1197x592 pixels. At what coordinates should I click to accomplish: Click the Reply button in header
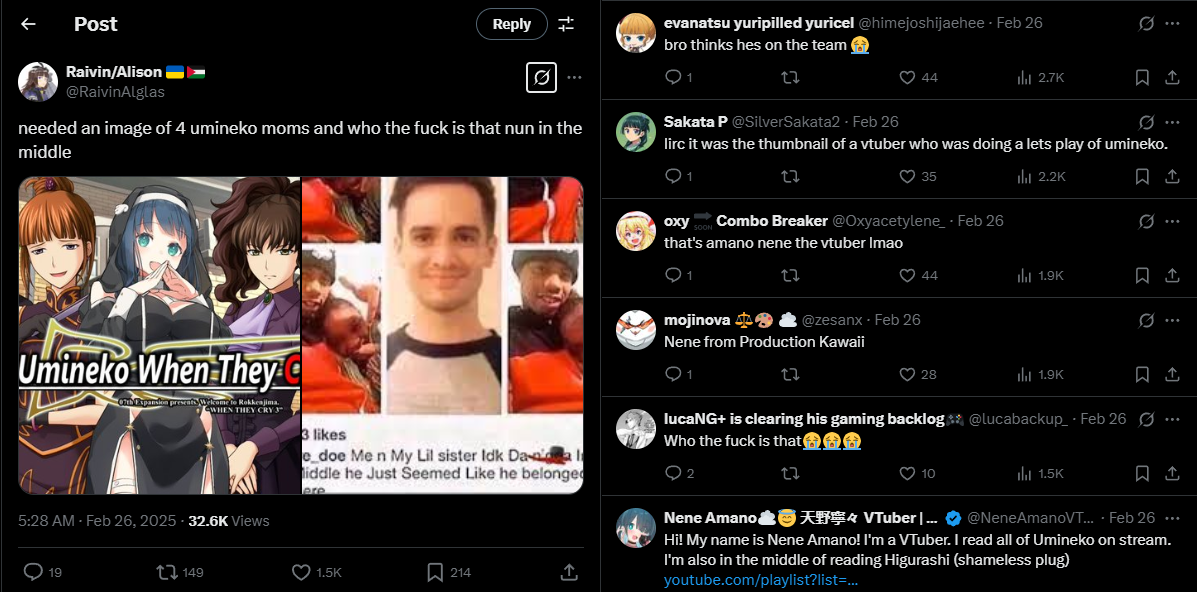tap(511, 24)
